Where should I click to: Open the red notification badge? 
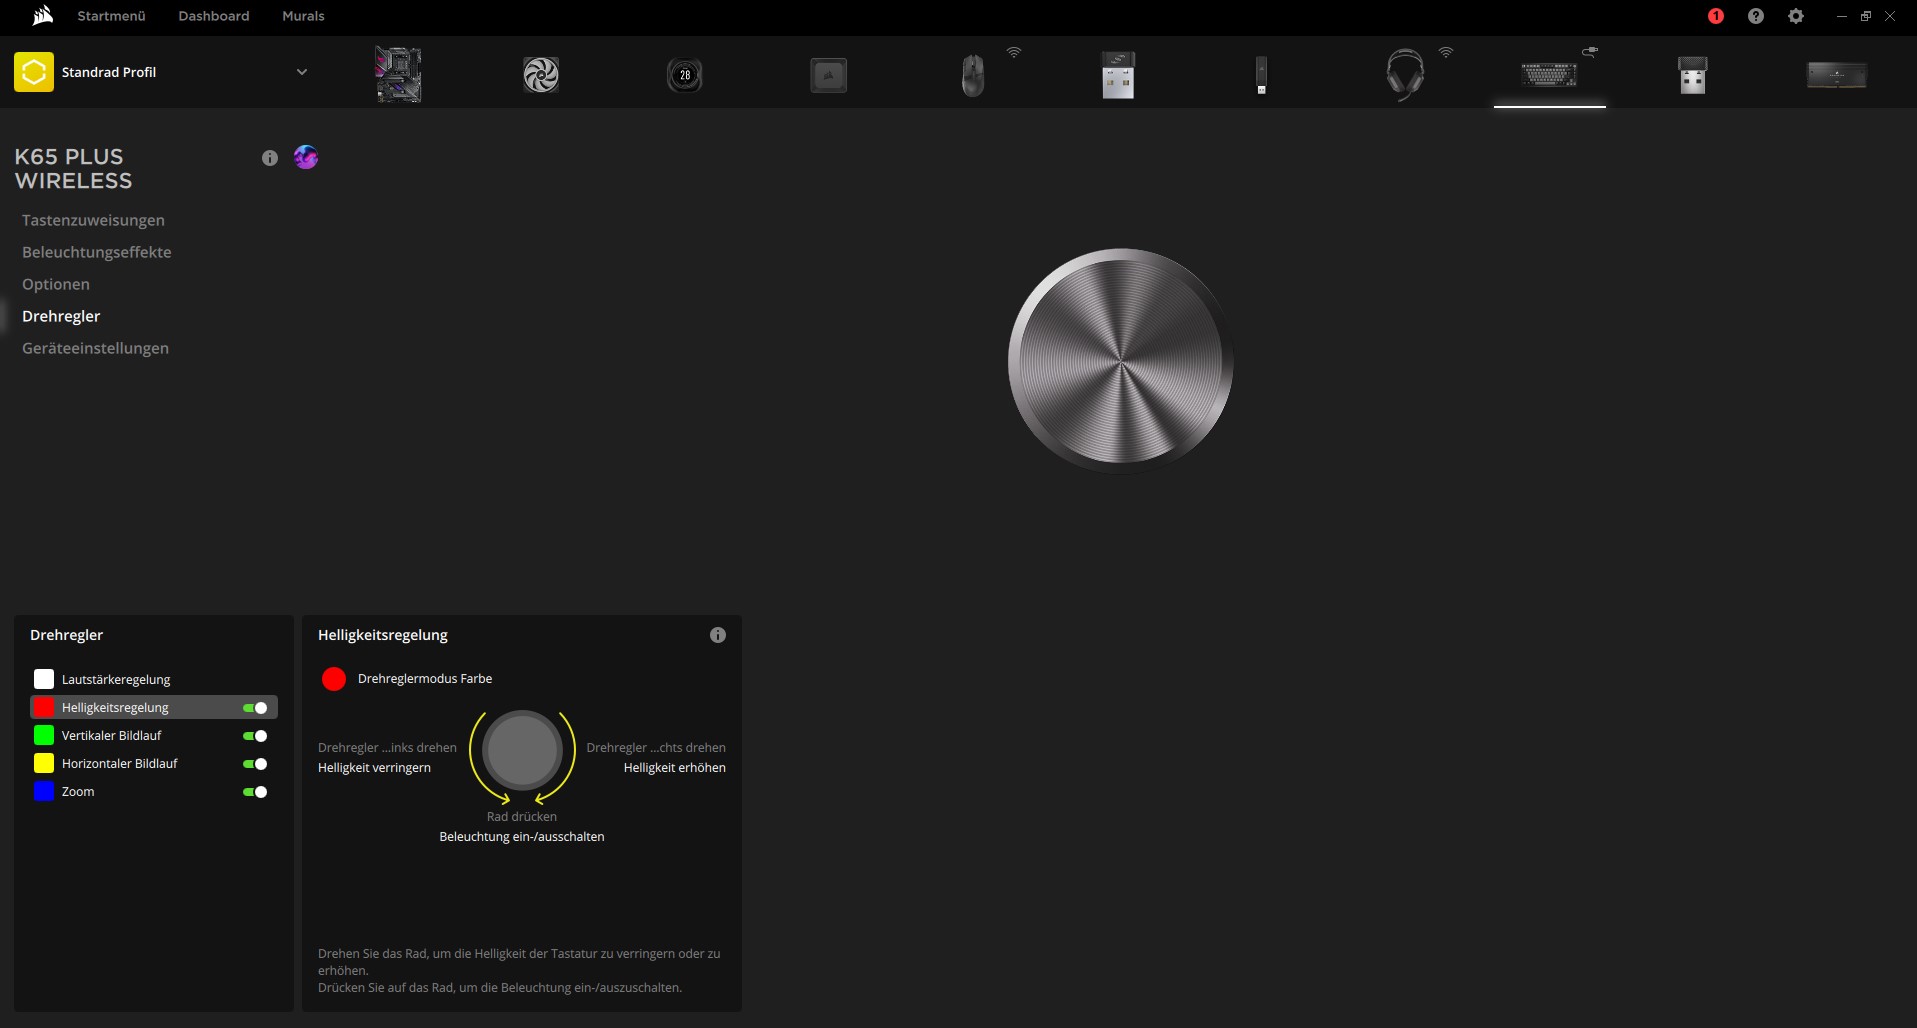click(x=1716, y=16)
